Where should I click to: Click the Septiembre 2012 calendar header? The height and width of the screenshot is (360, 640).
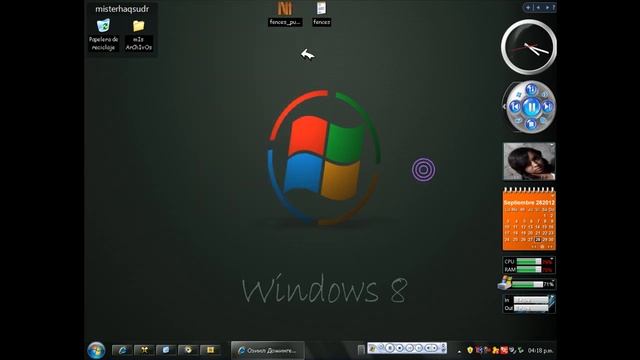pos(529,202)
